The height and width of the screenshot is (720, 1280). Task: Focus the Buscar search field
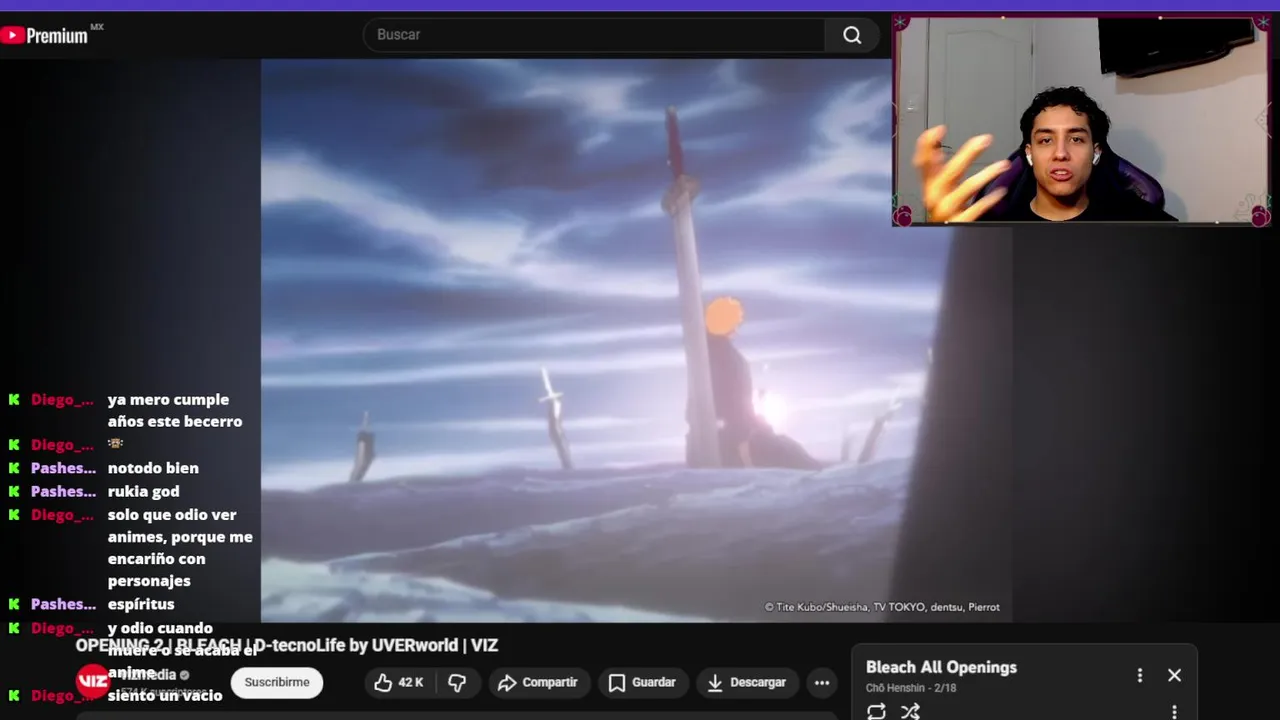pyautogui.click(x=594, y=35)
